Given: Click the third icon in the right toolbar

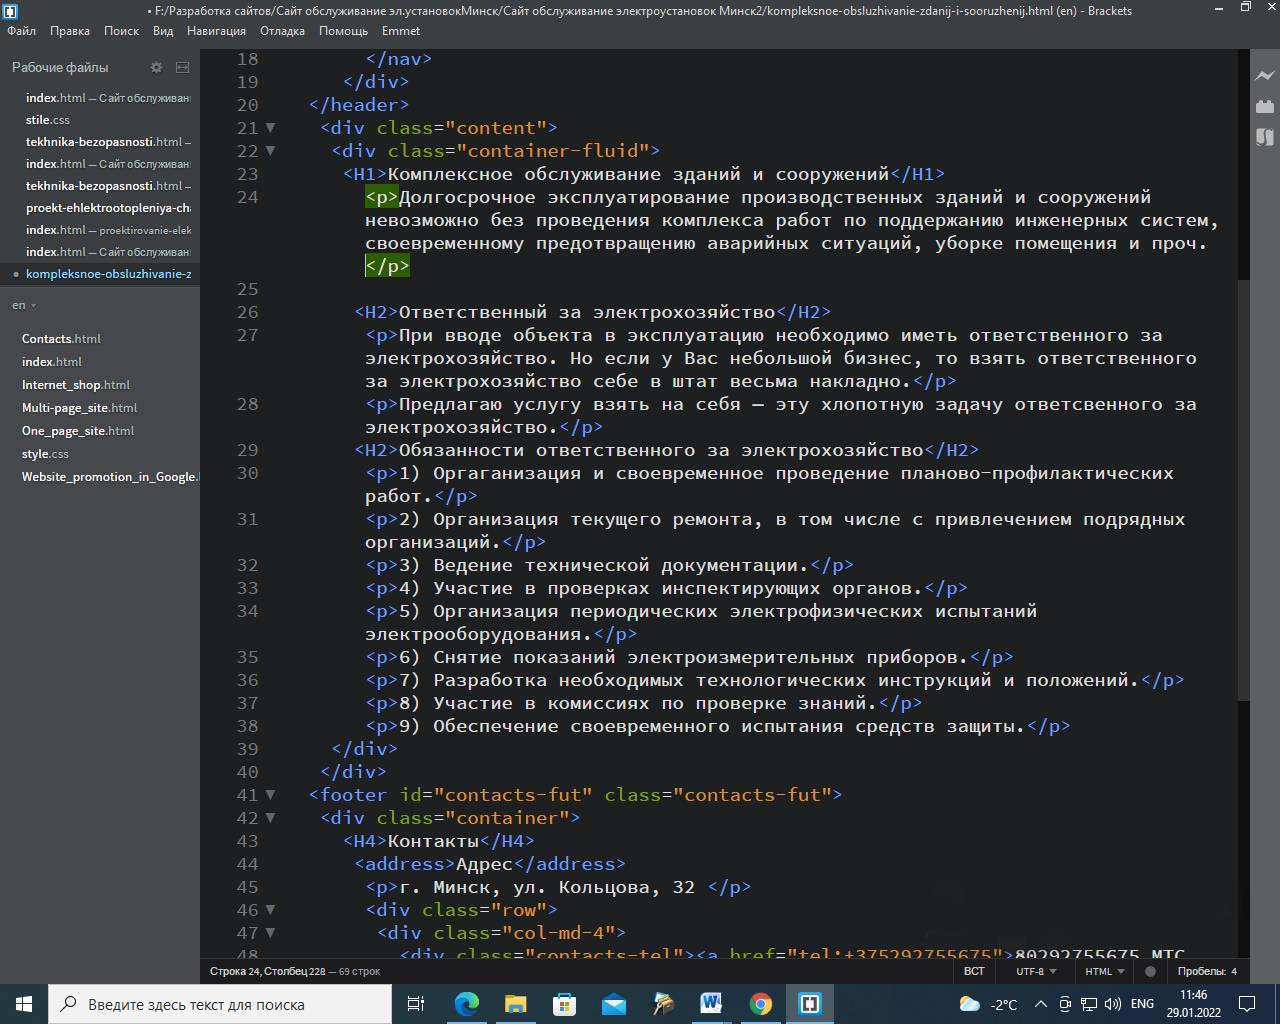Looking at the screenshot, I should click(1265, 137).
